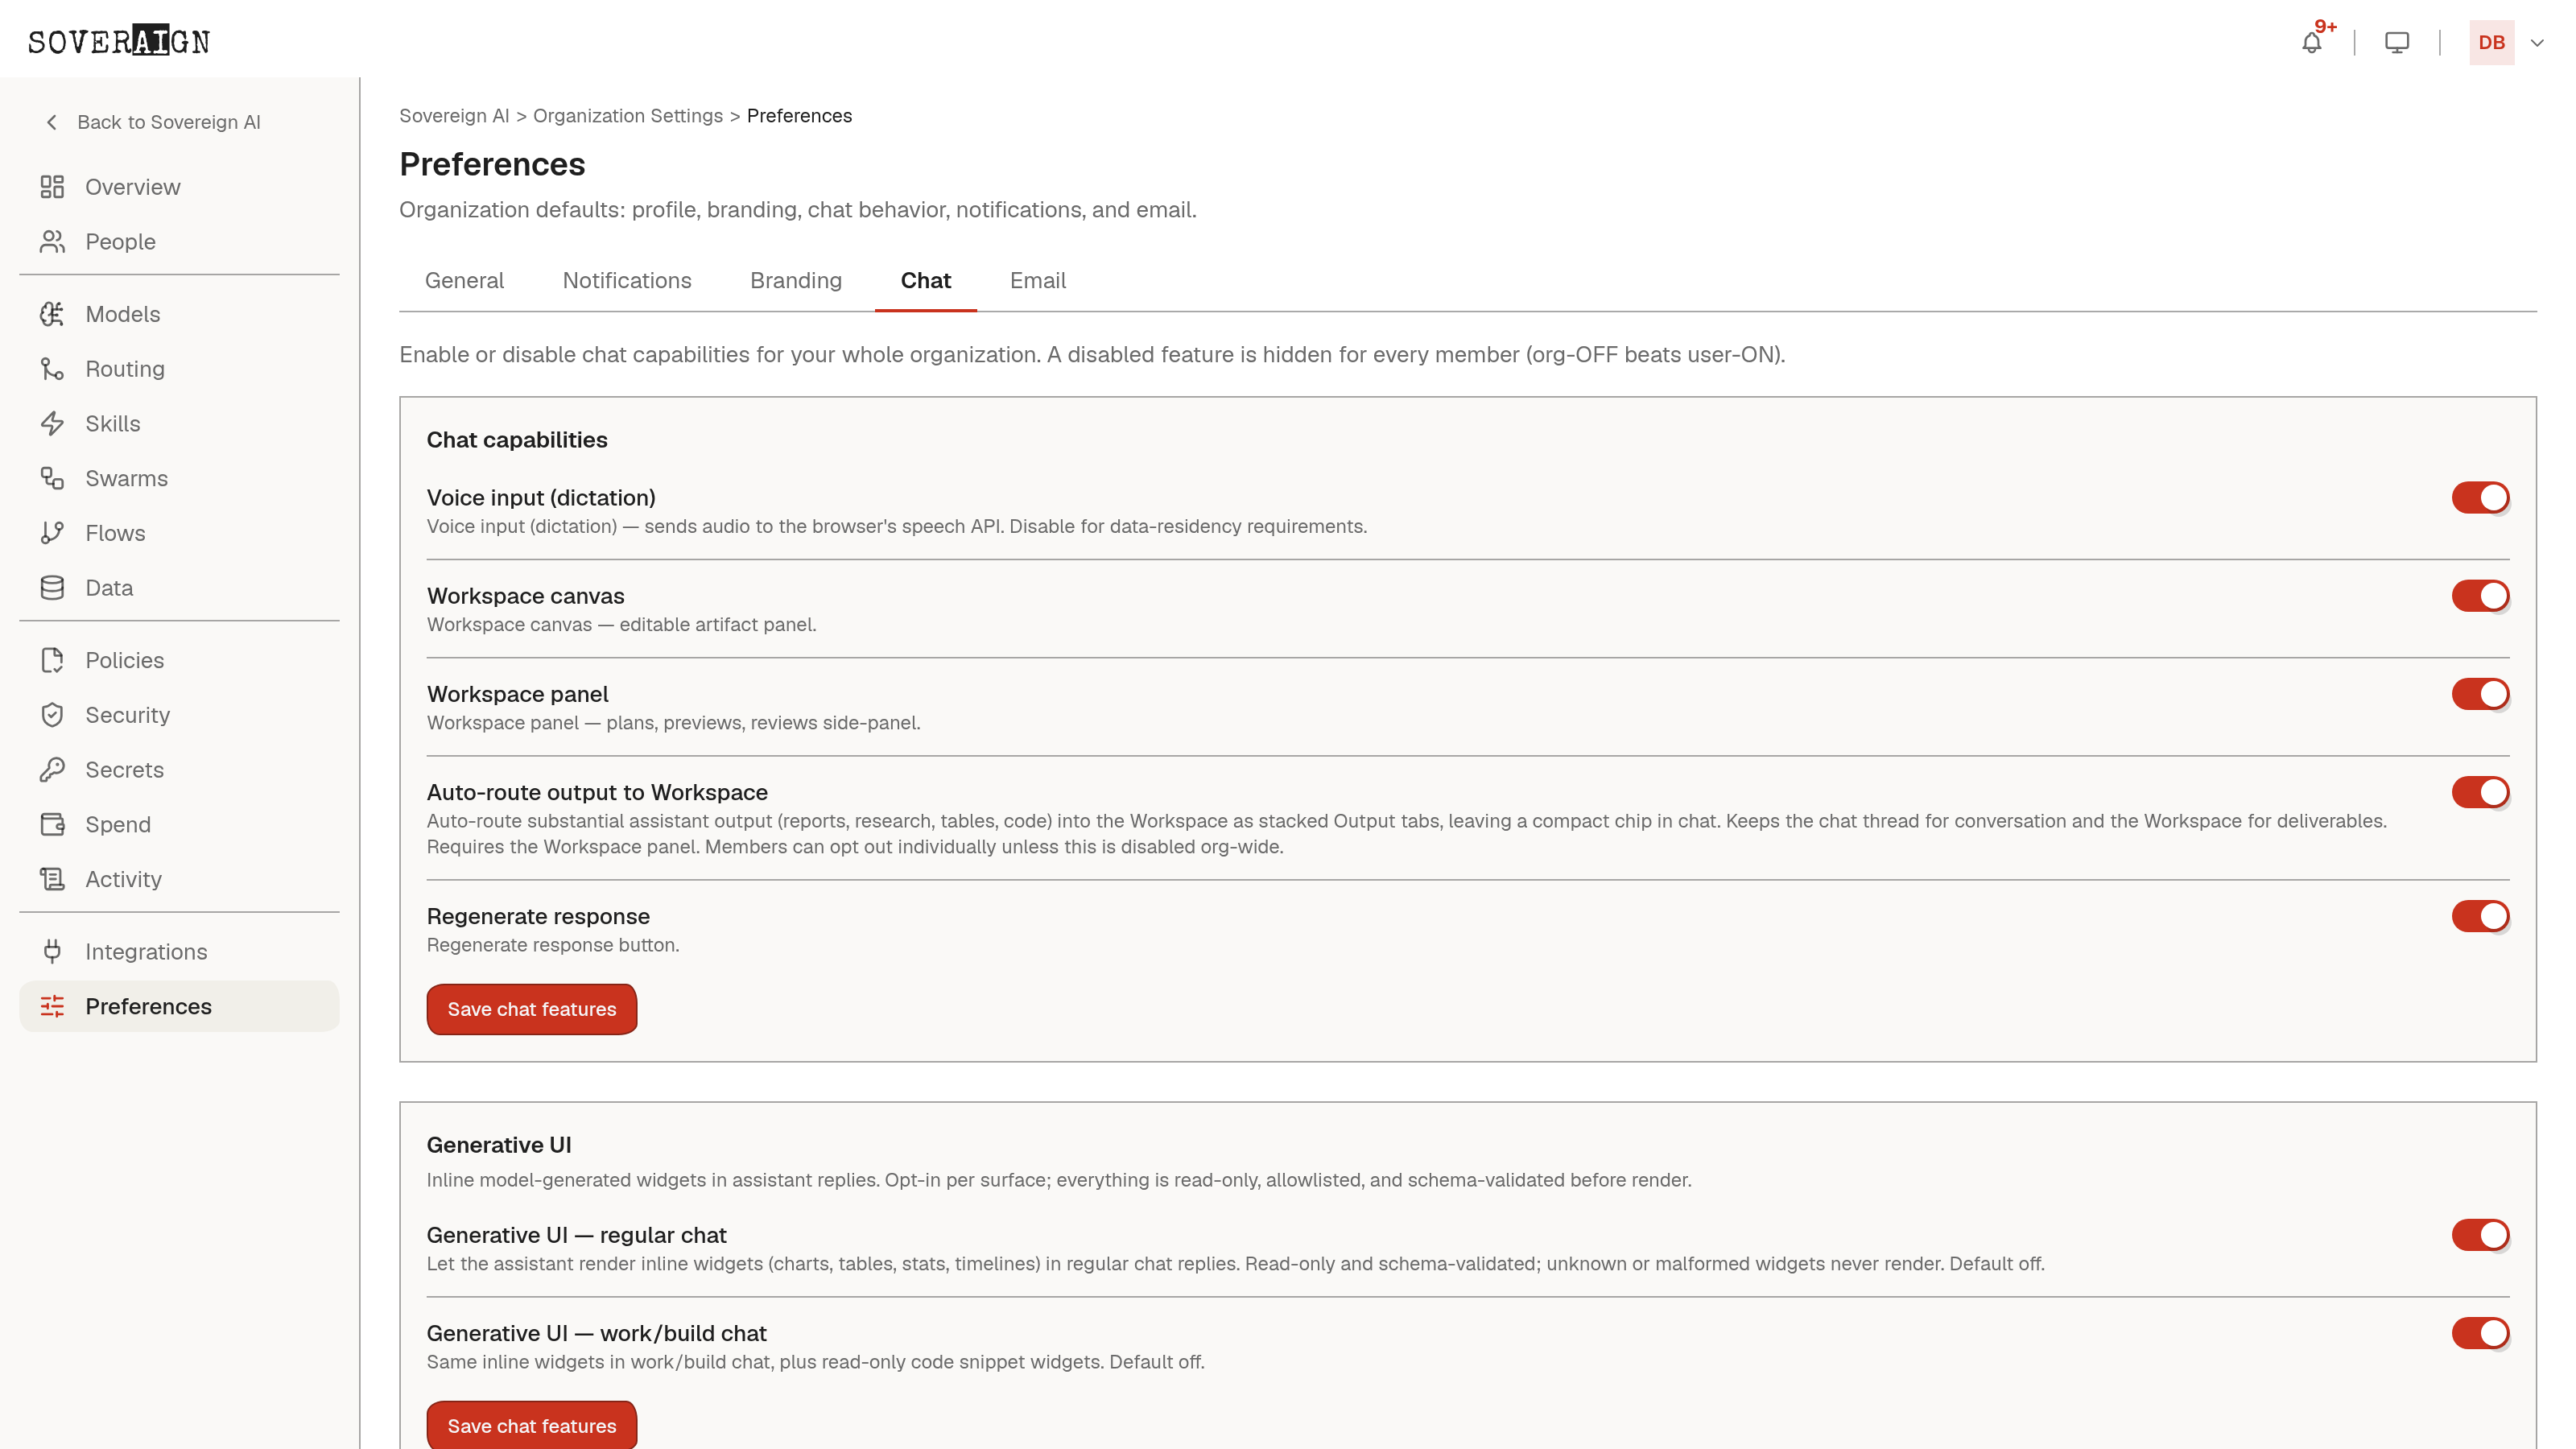Click the Swarms icon in sidebar
Screen dimensions: 2576x1449
point(52,479)
